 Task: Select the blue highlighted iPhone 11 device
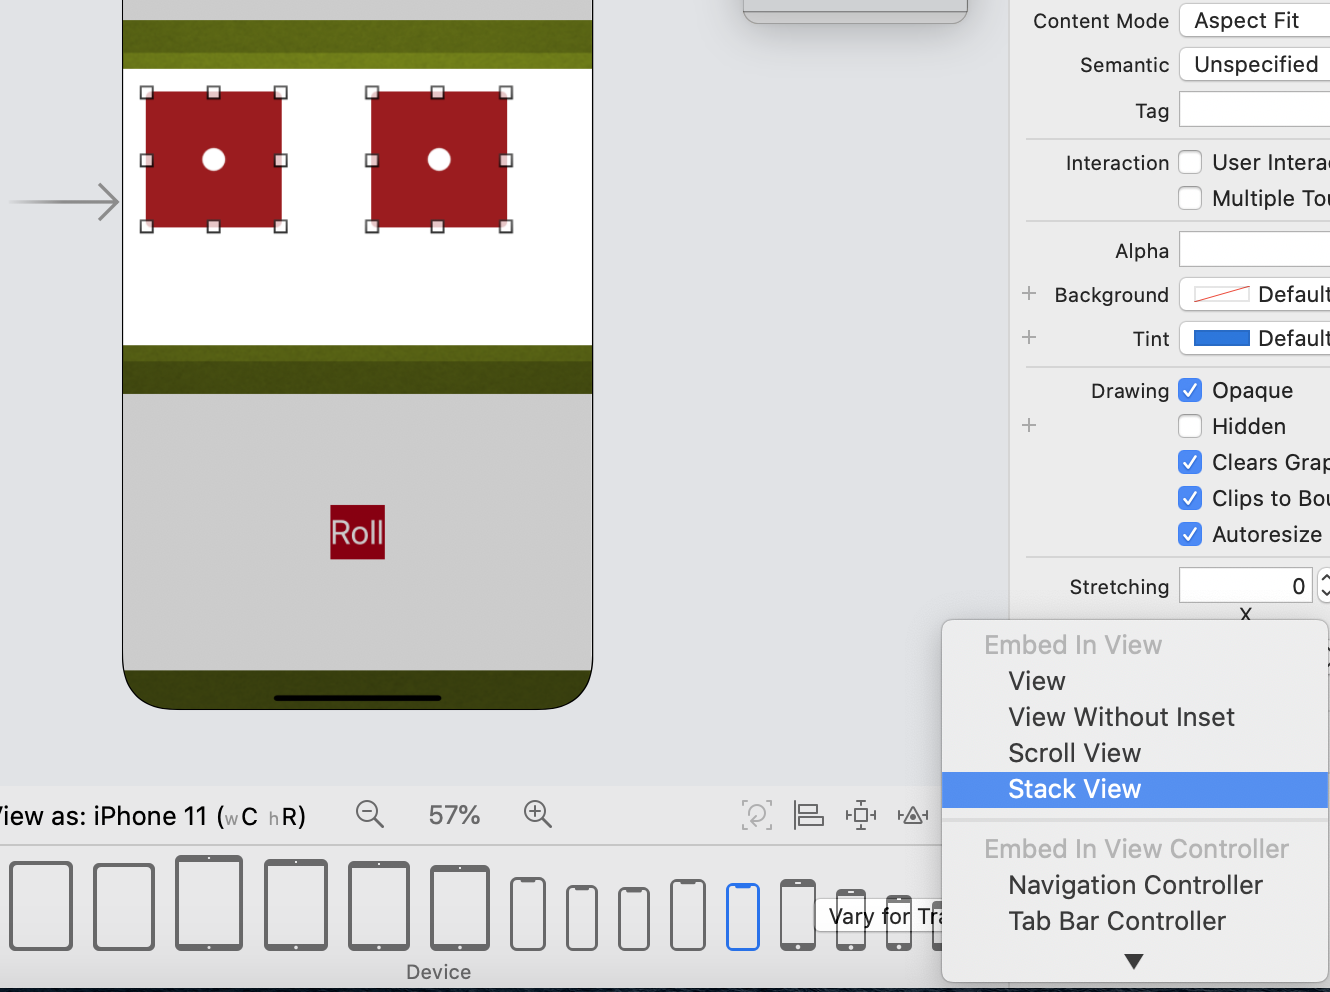742,916
